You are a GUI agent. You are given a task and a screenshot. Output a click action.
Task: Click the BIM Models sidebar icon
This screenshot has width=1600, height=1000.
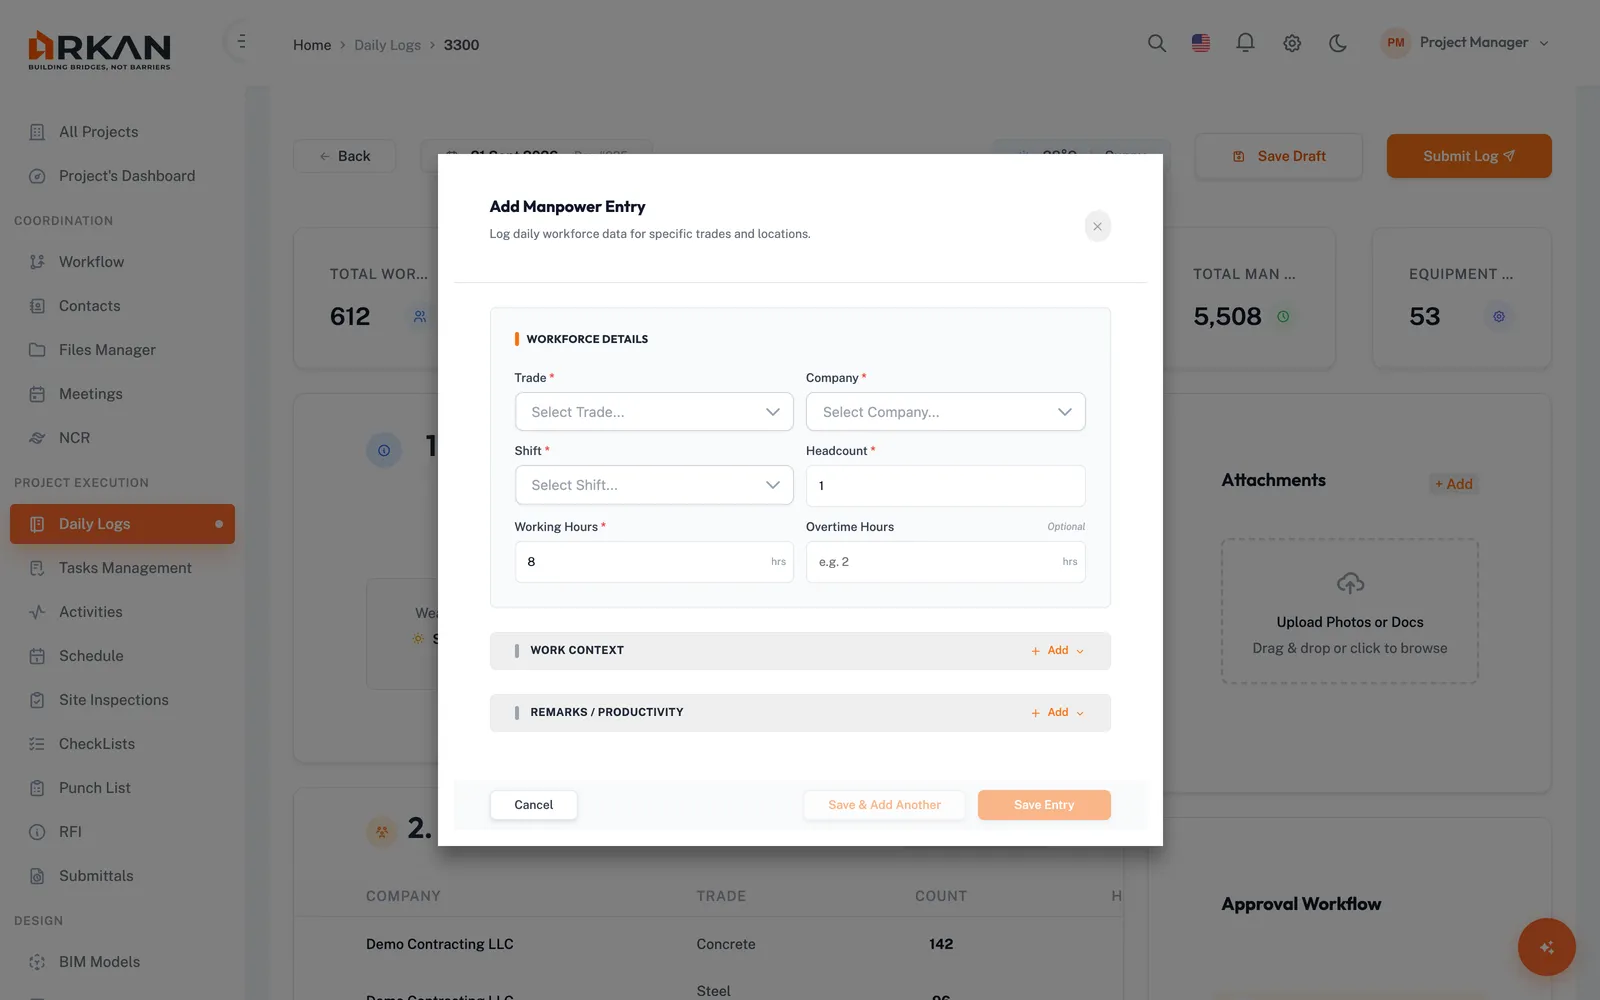point(37,962)
